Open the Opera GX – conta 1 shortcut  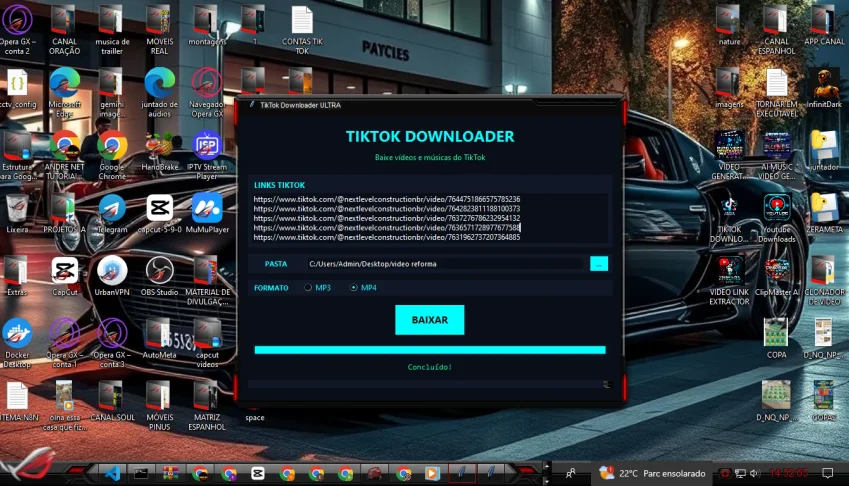click(x=64, y=344)
